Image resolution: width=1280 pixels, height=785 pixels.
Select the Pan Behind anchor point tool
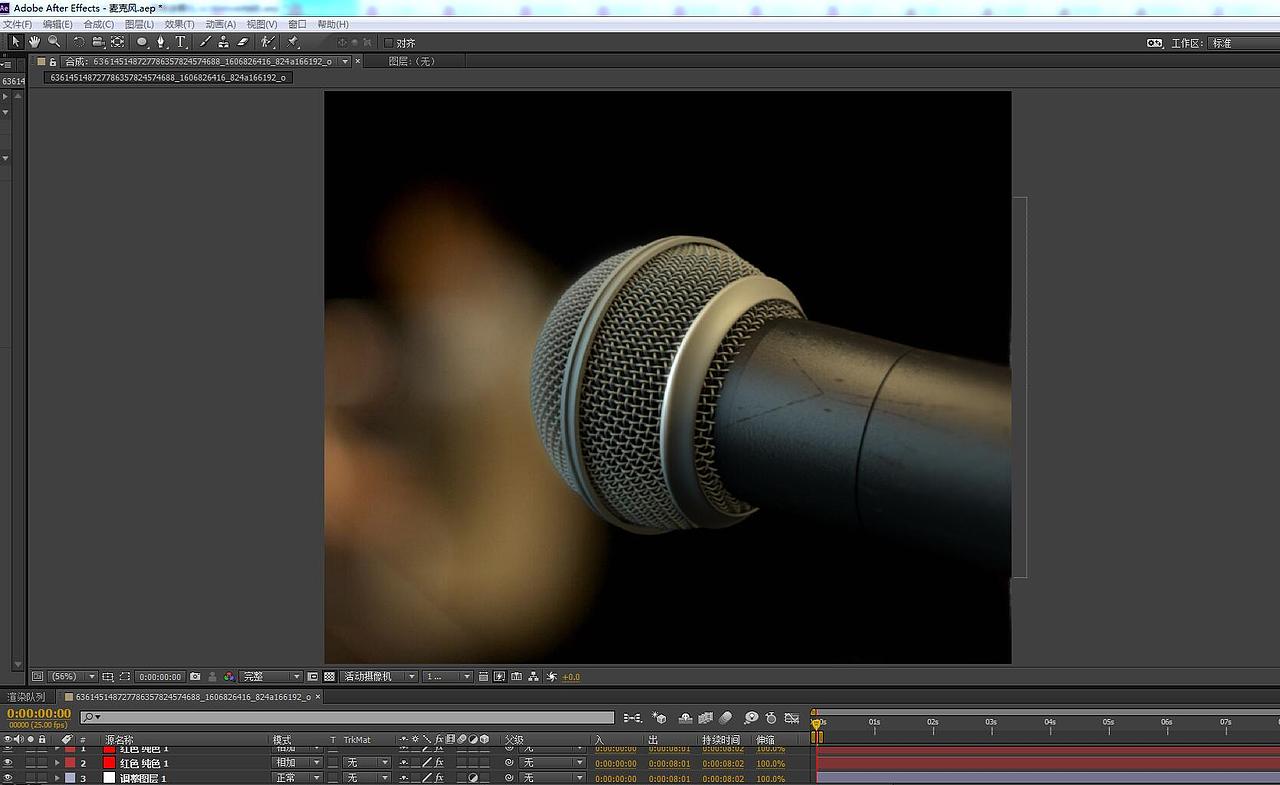[x=117, y=42]
